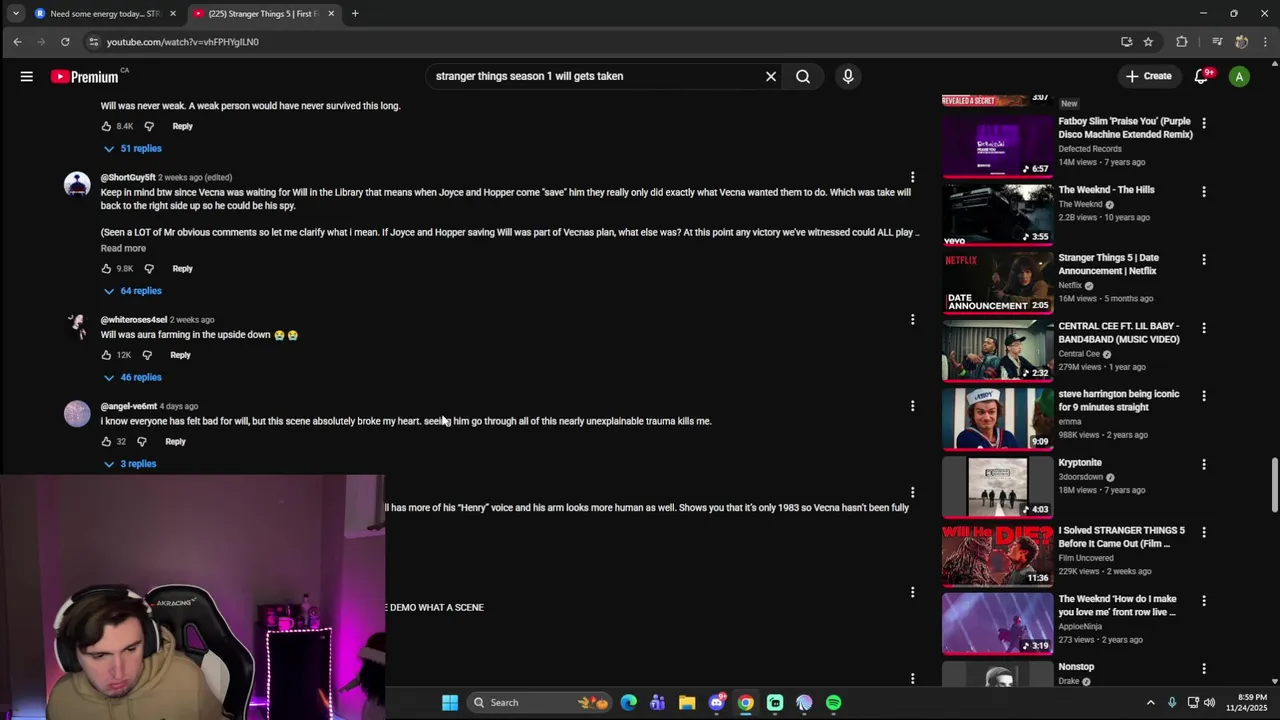The image size is (1280, 720).
Task: Open a new browser tab
Action: pos(355,14)
